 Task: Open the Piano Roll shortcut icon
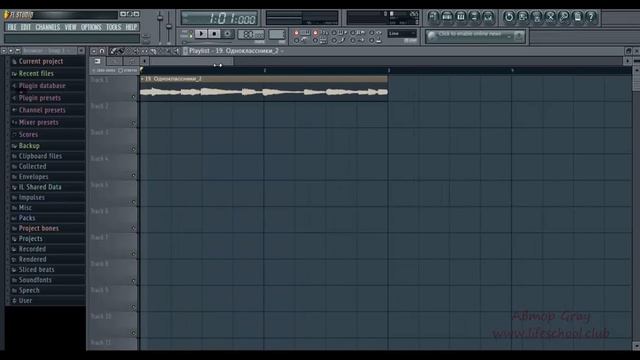pos(460,17)
